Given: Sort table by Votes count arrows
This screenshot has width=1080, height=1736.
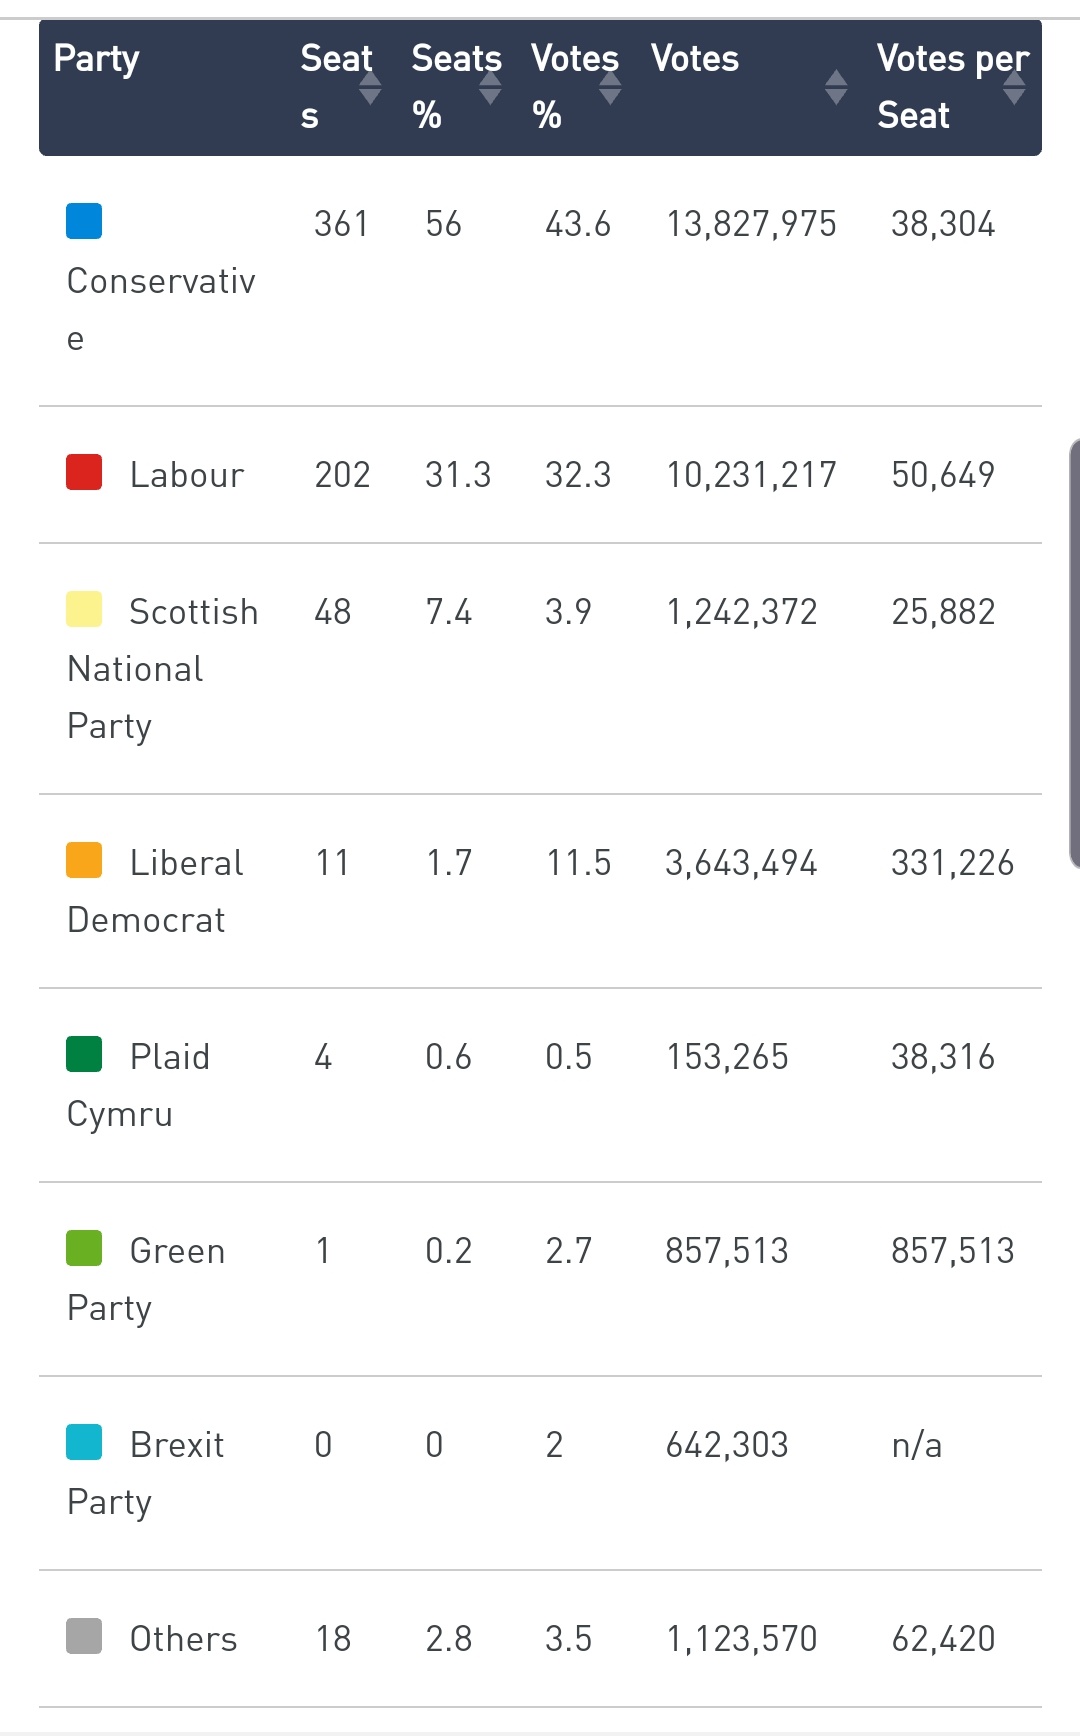Looking at the screenshot, I should pyautogui.click(x=836, y=88).
